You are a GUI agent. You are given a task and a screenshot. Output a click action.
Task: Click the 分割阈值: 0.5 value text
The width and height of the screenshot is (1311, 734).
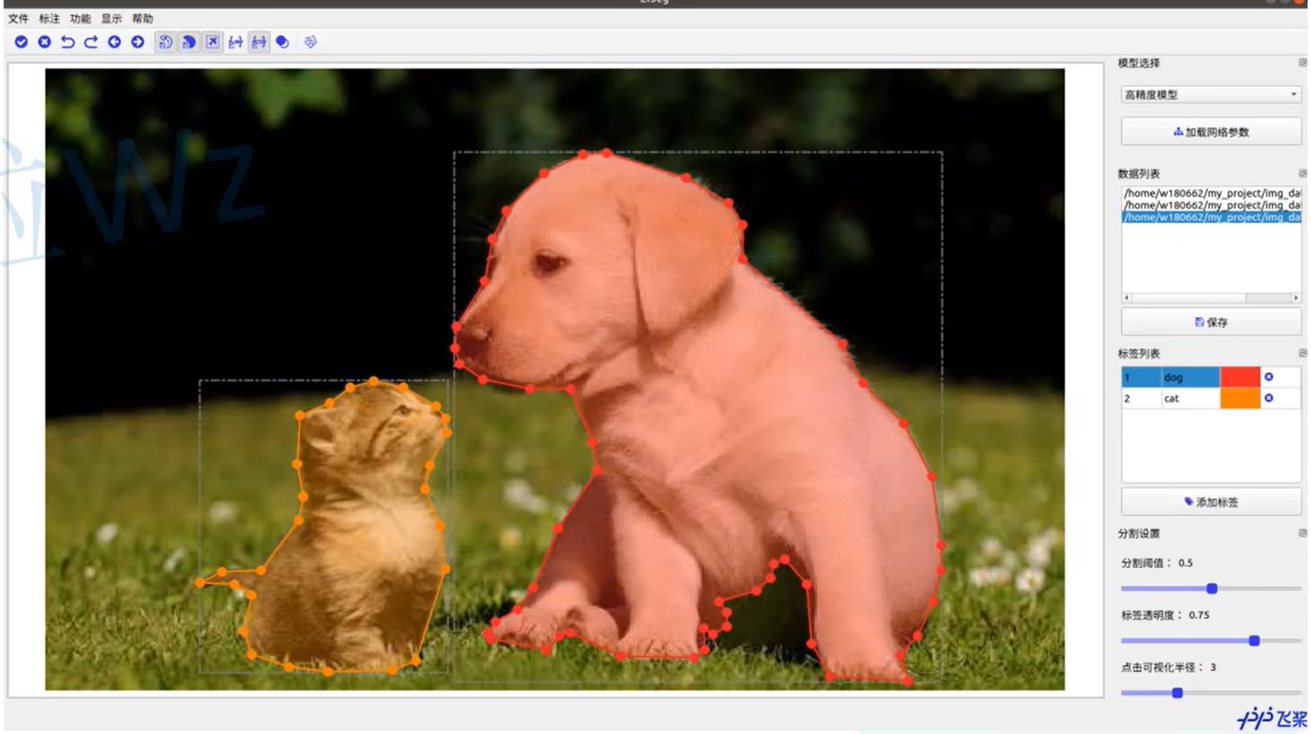point(1157,563)
